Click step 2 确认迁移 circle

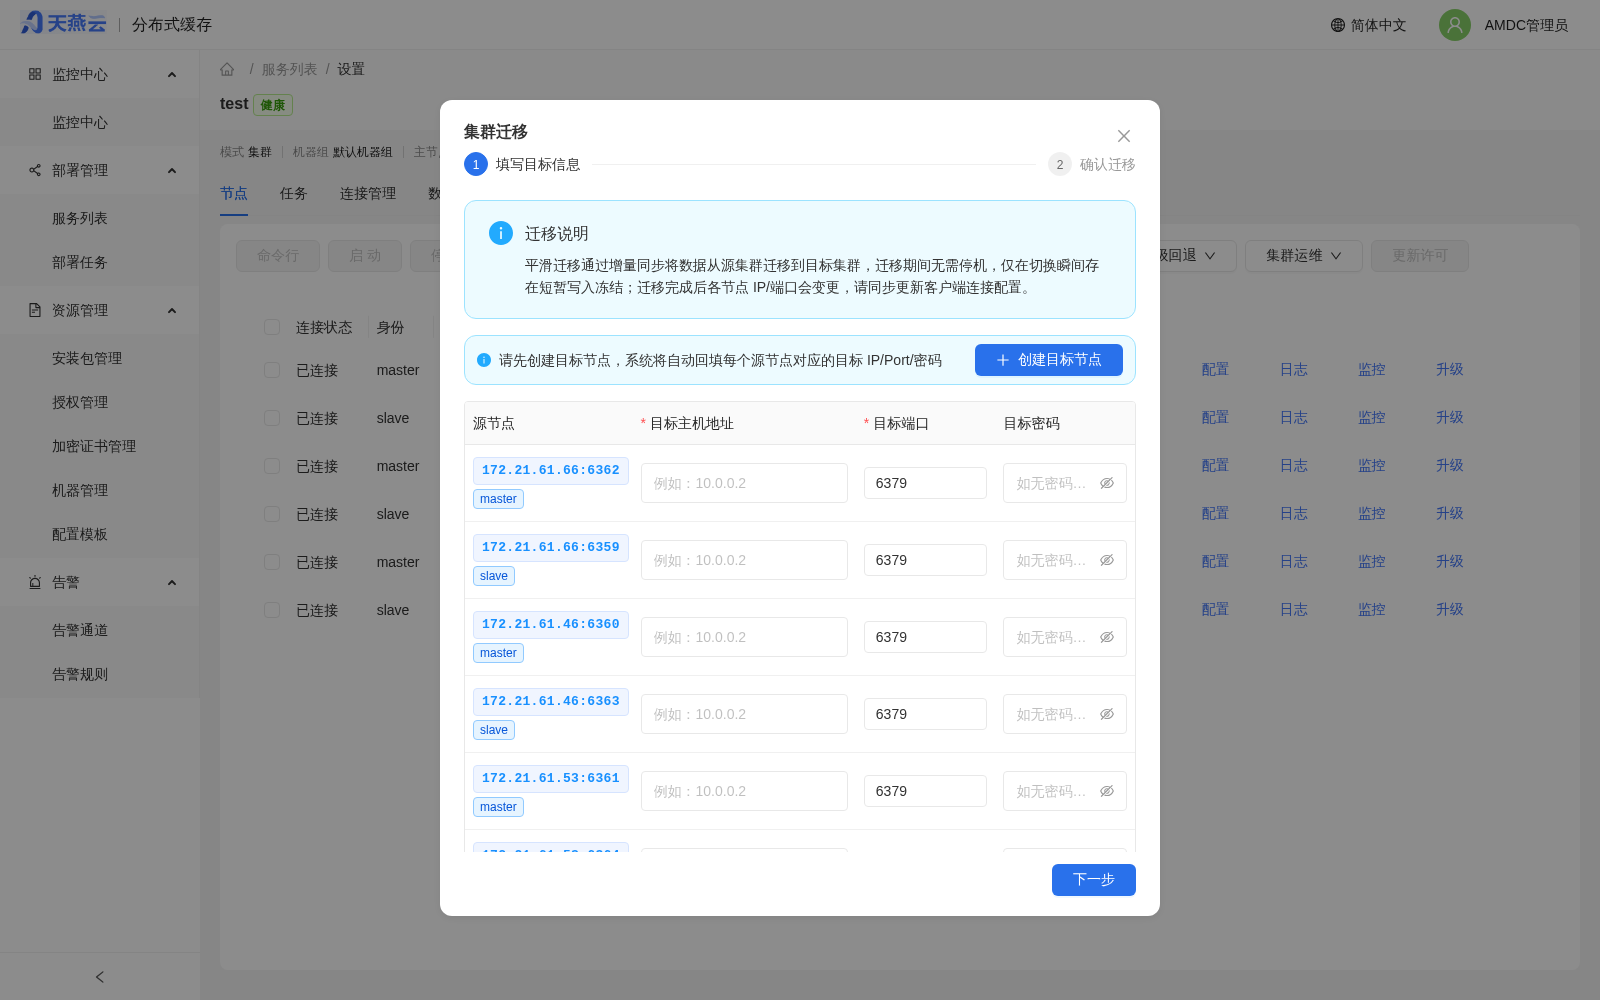pyautogui.click(x=1060, y=164)
